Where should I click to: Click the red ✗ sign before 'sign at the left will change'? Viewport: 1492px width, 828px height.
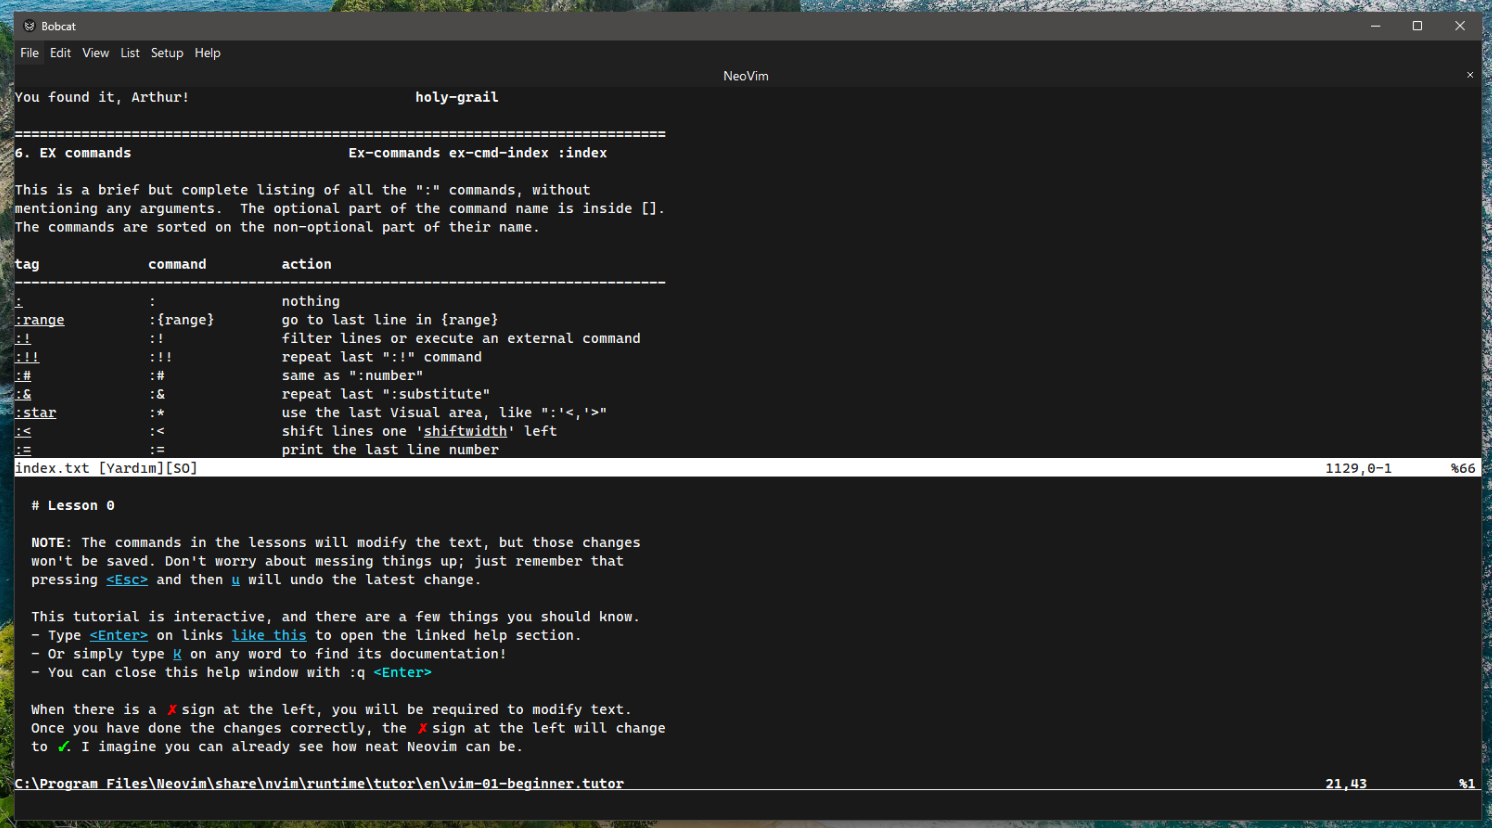(422, 728)
